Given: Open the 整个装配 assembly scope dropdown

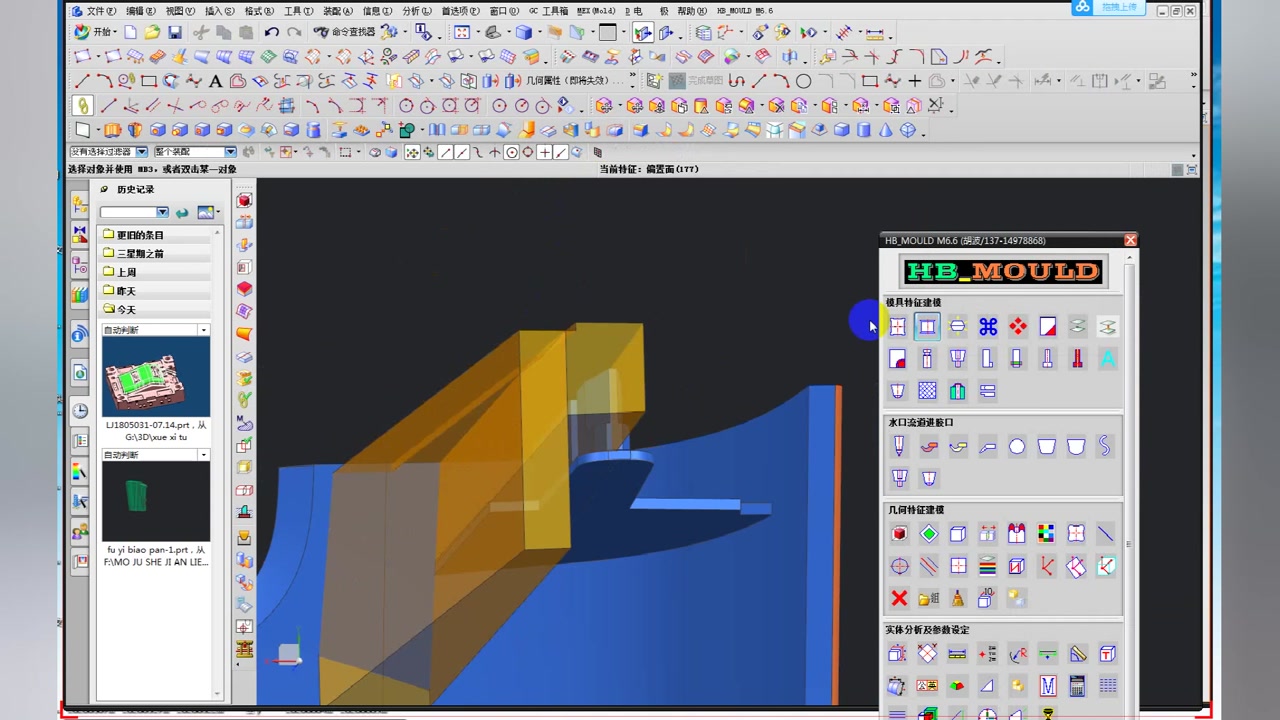Looking at the screenshot, I should 194,152.
